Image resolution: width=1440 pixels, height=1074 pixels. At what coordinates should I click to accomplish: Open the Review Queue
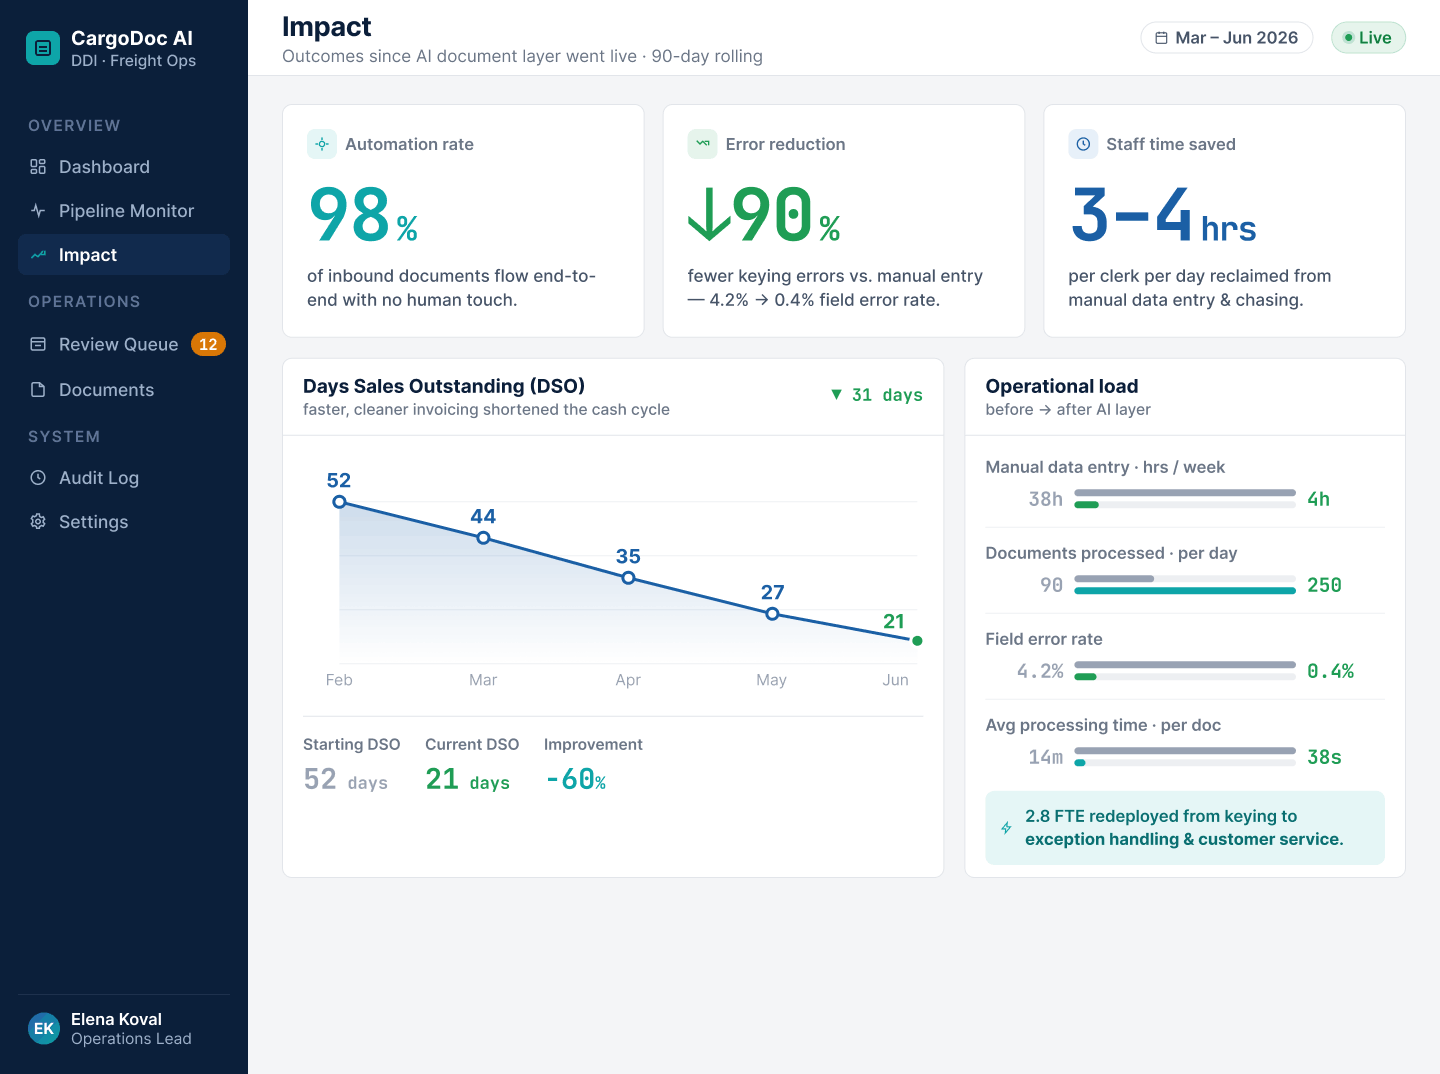124,344
